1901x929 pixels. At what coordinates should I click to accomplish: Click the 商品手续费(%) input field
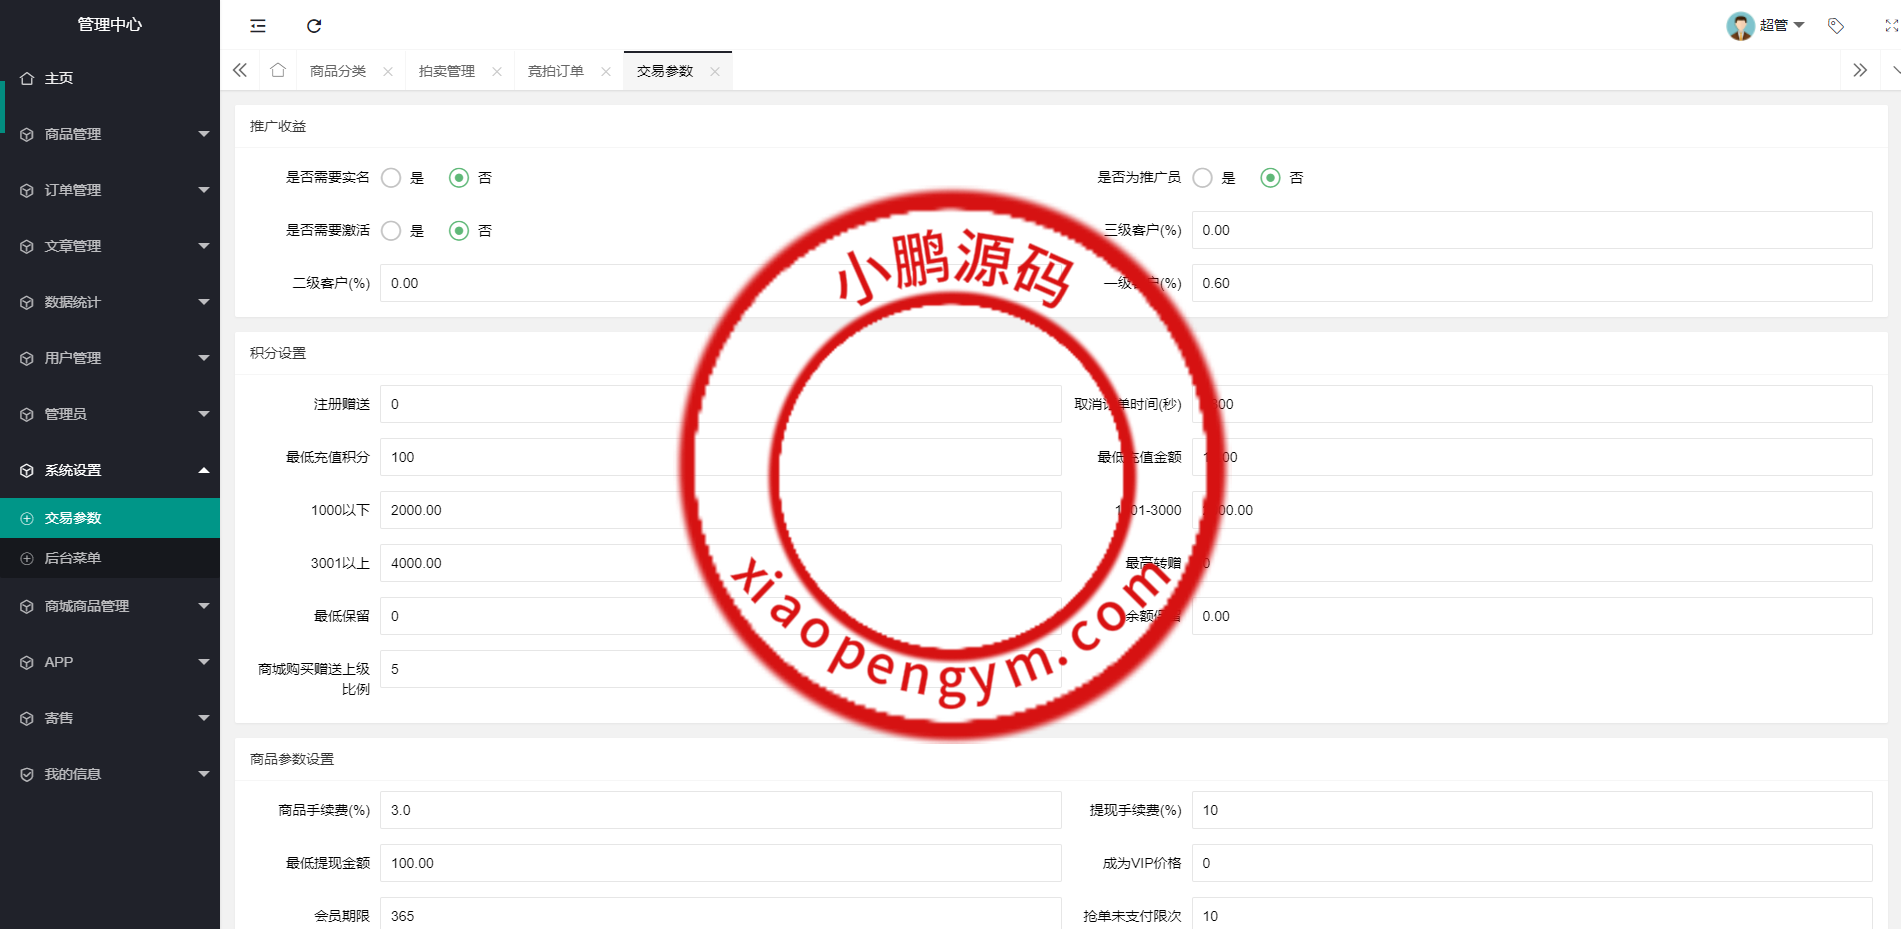click(x=720, y=810)
